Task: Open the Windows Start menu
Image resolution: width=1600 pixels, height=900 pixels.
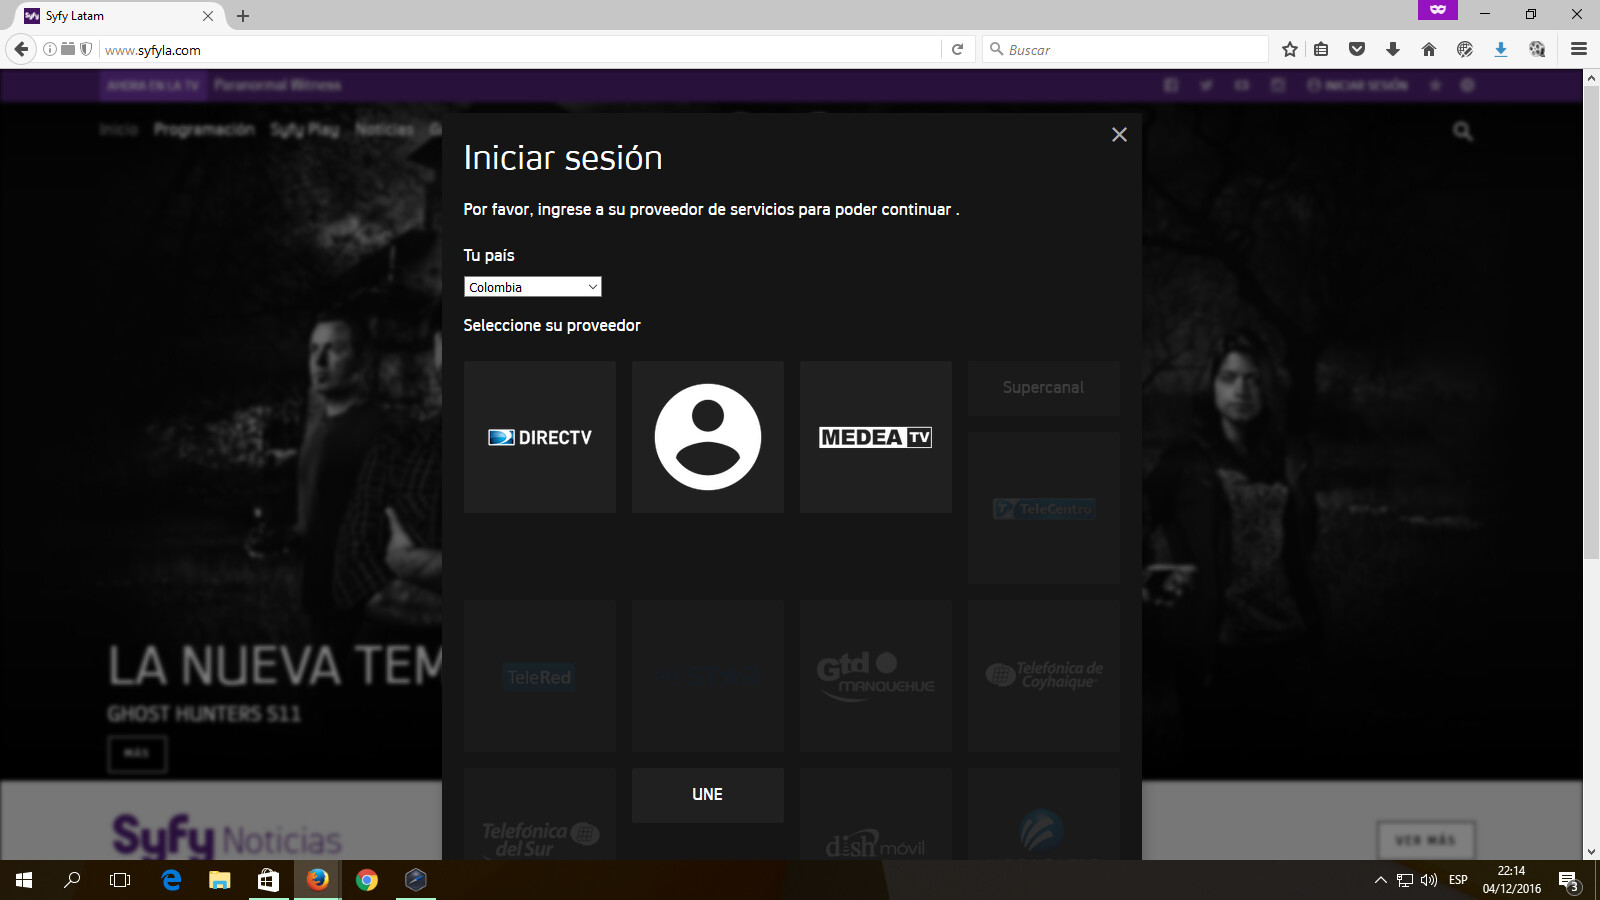Action: click(24, 880)
